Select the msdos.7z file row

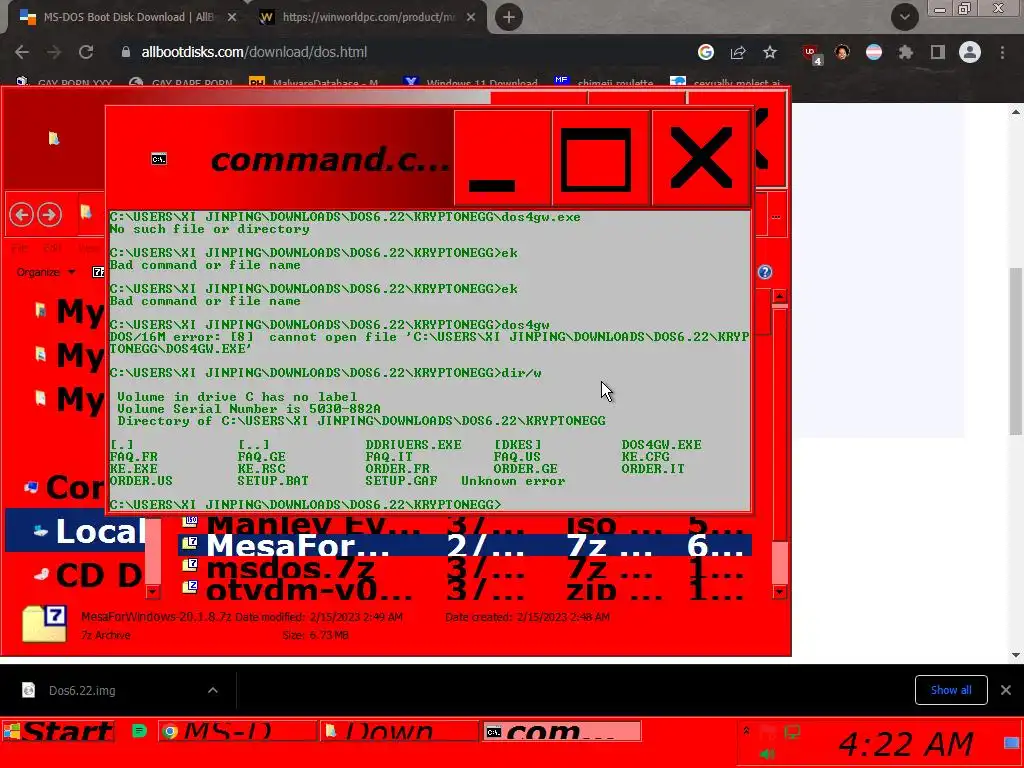tap(464, 568)
